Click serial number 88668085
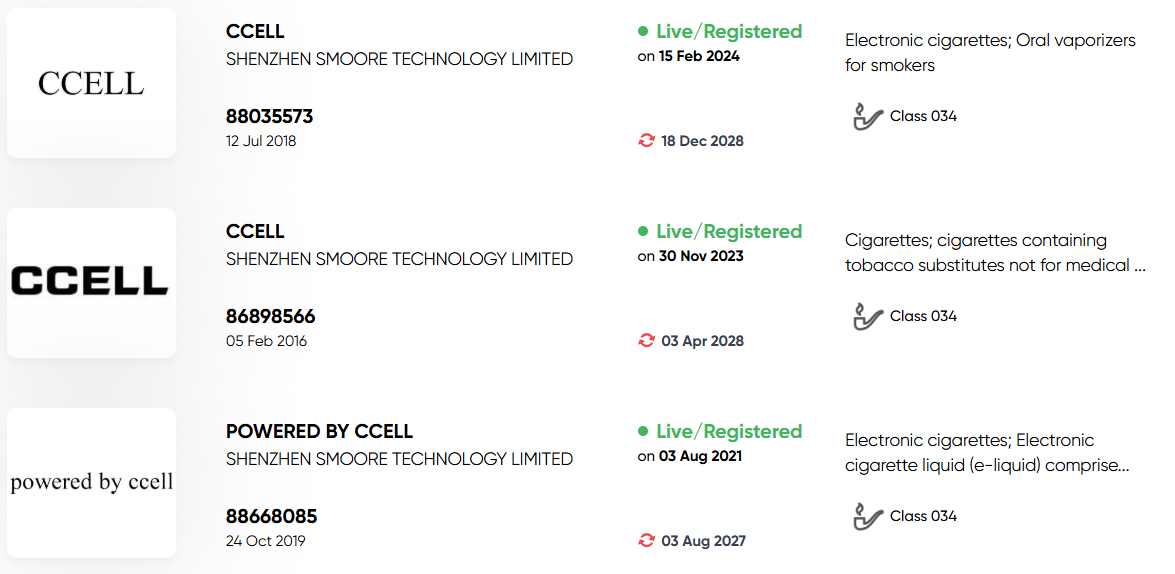1175x574 pixels. (271, 516)
